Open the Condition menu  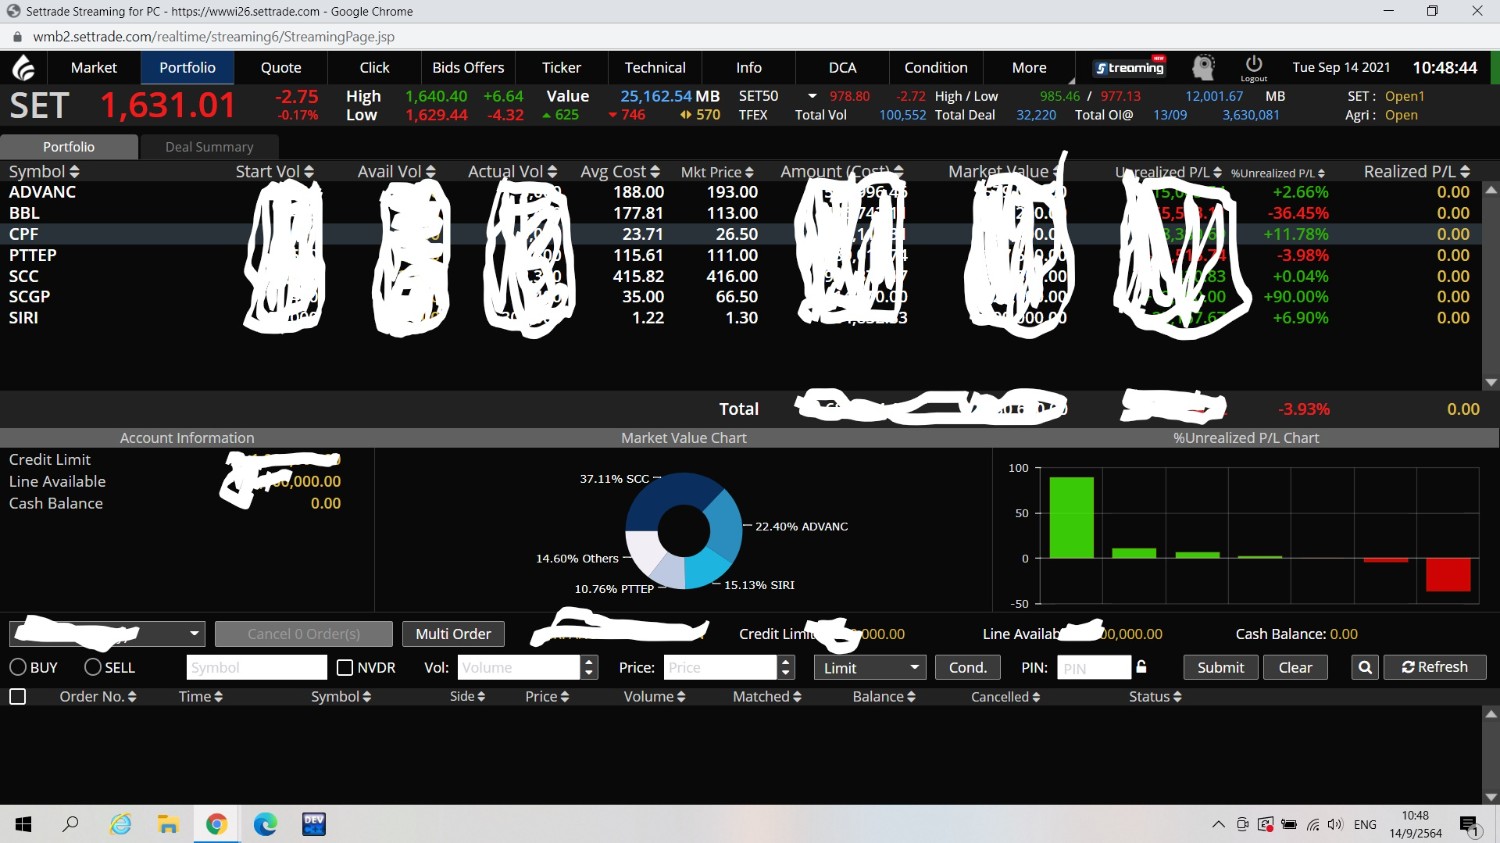tap(936, 67)
